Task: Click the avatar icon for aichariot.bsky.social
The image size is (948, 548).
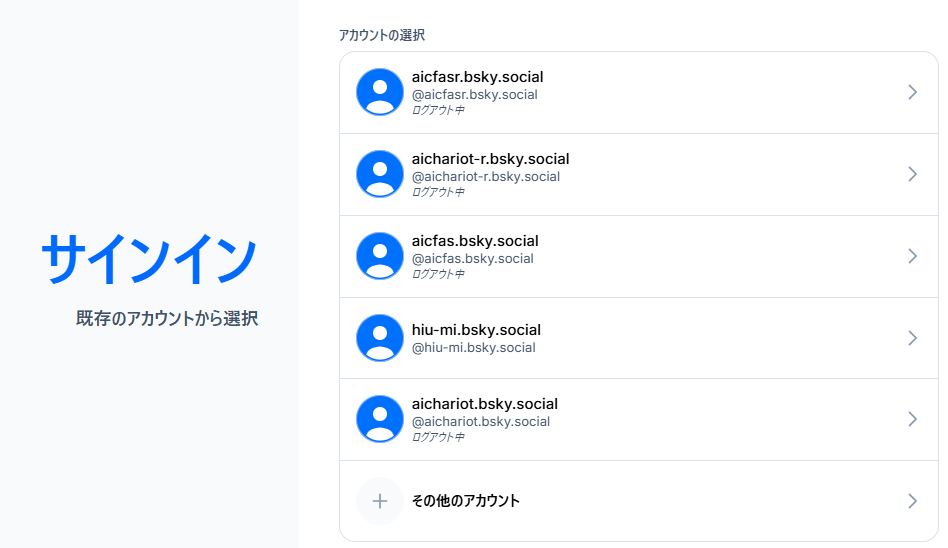Action: pyautogui.click(x=380, y=419)
